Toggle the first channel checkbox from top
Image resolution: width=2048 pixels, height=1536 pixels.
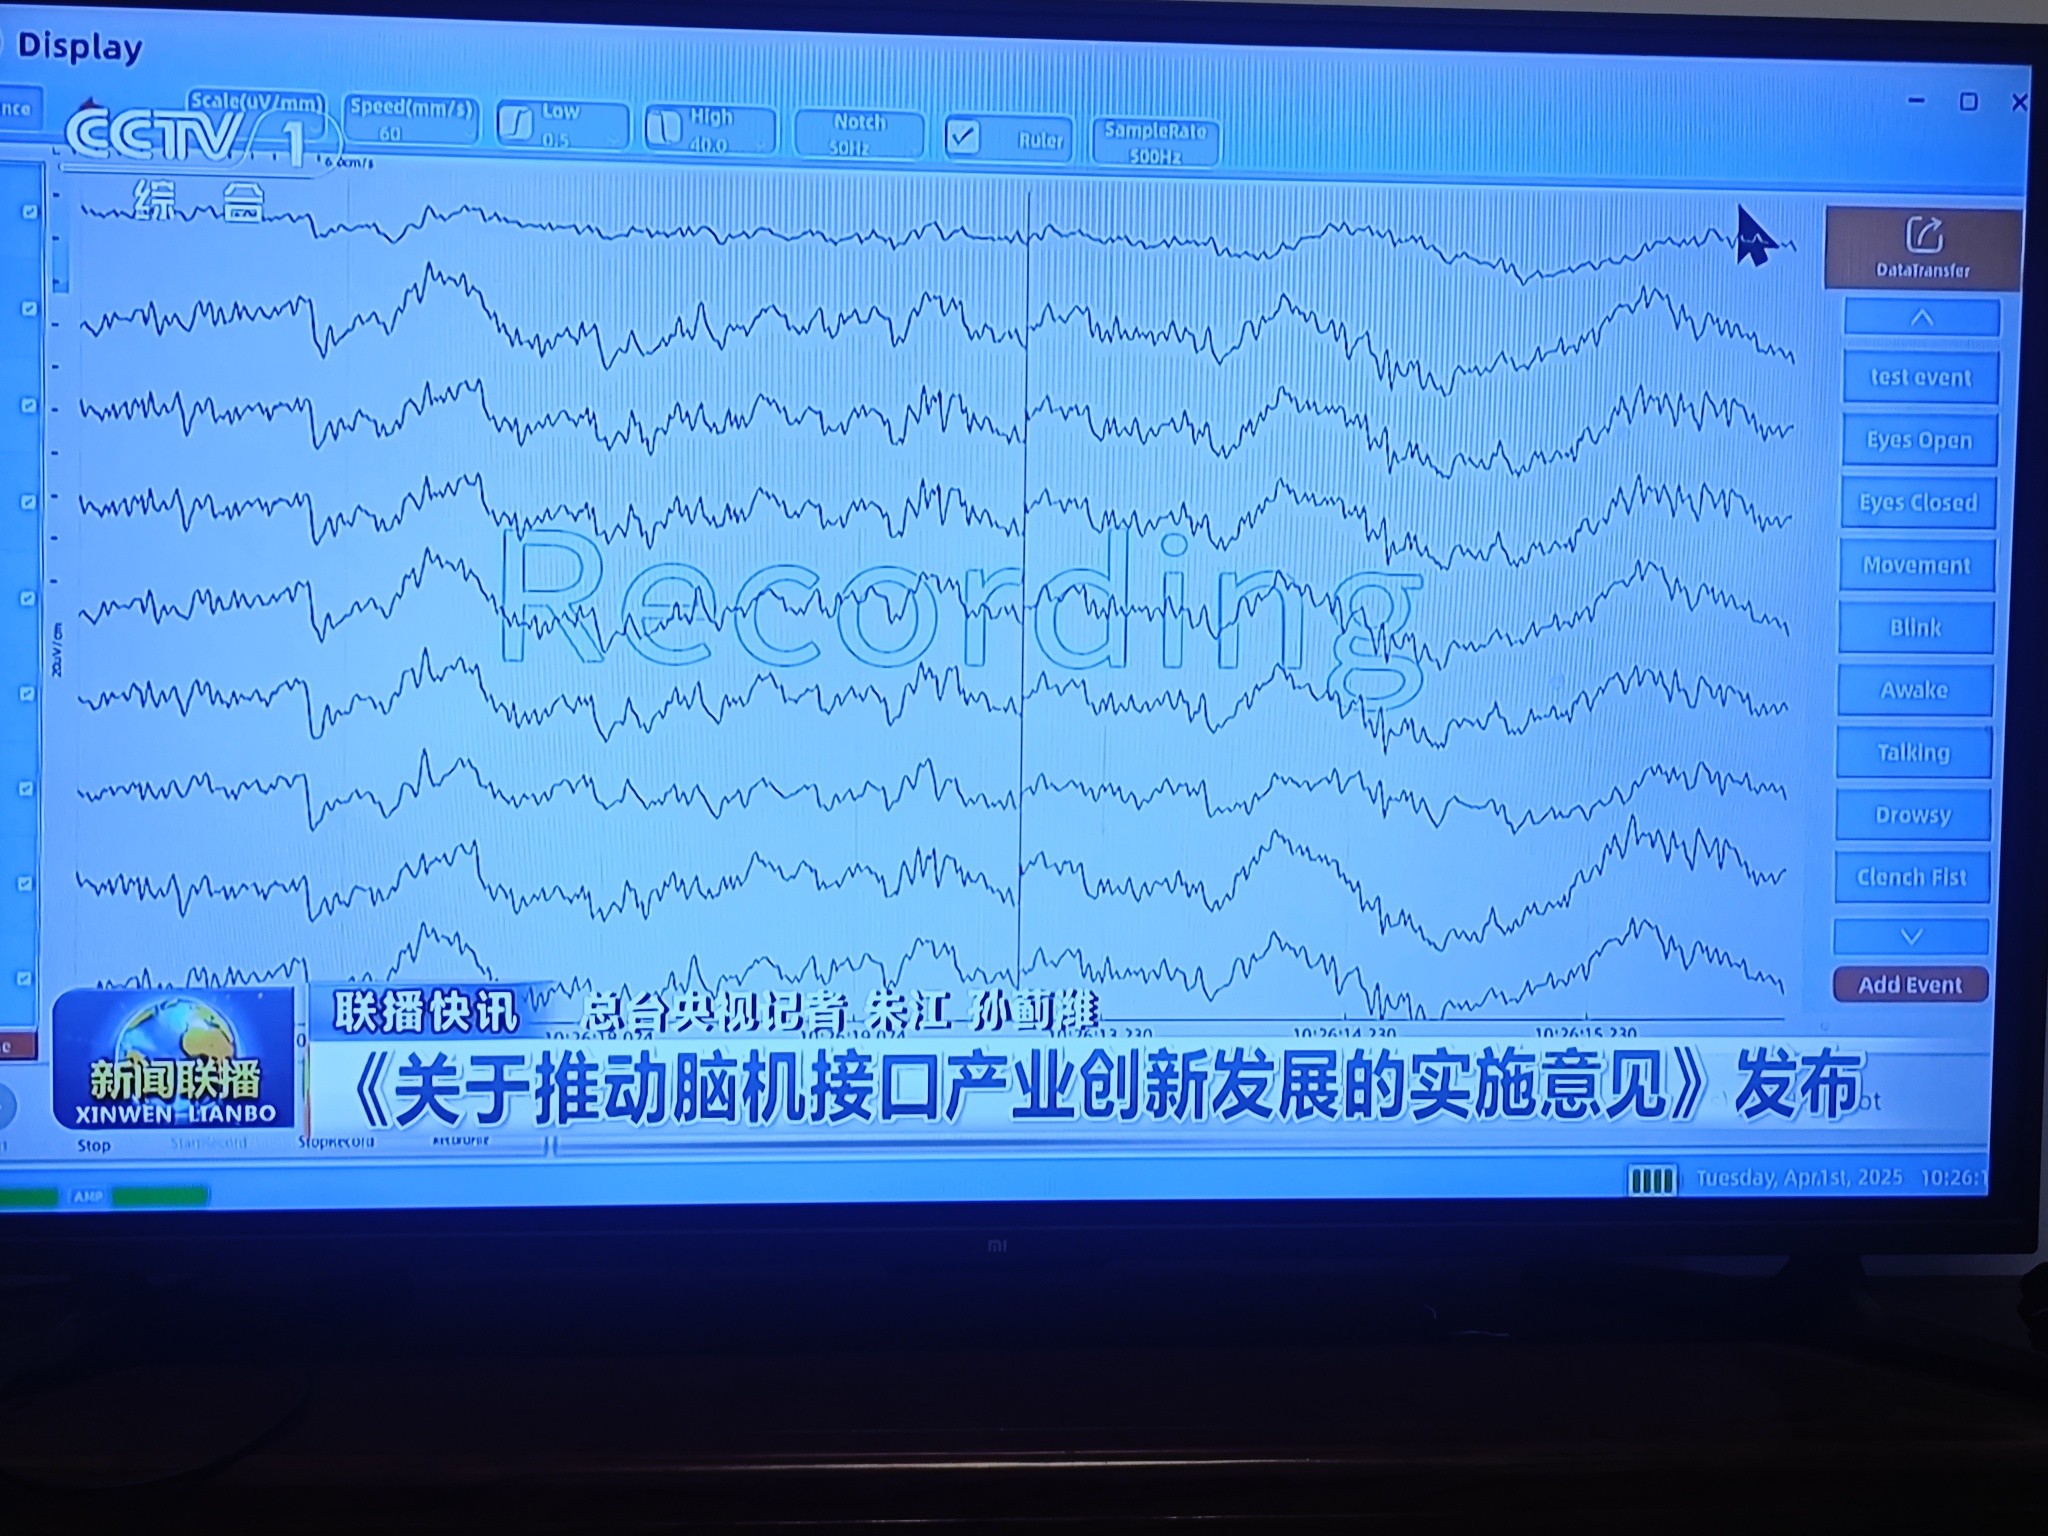tap(29, 212)
